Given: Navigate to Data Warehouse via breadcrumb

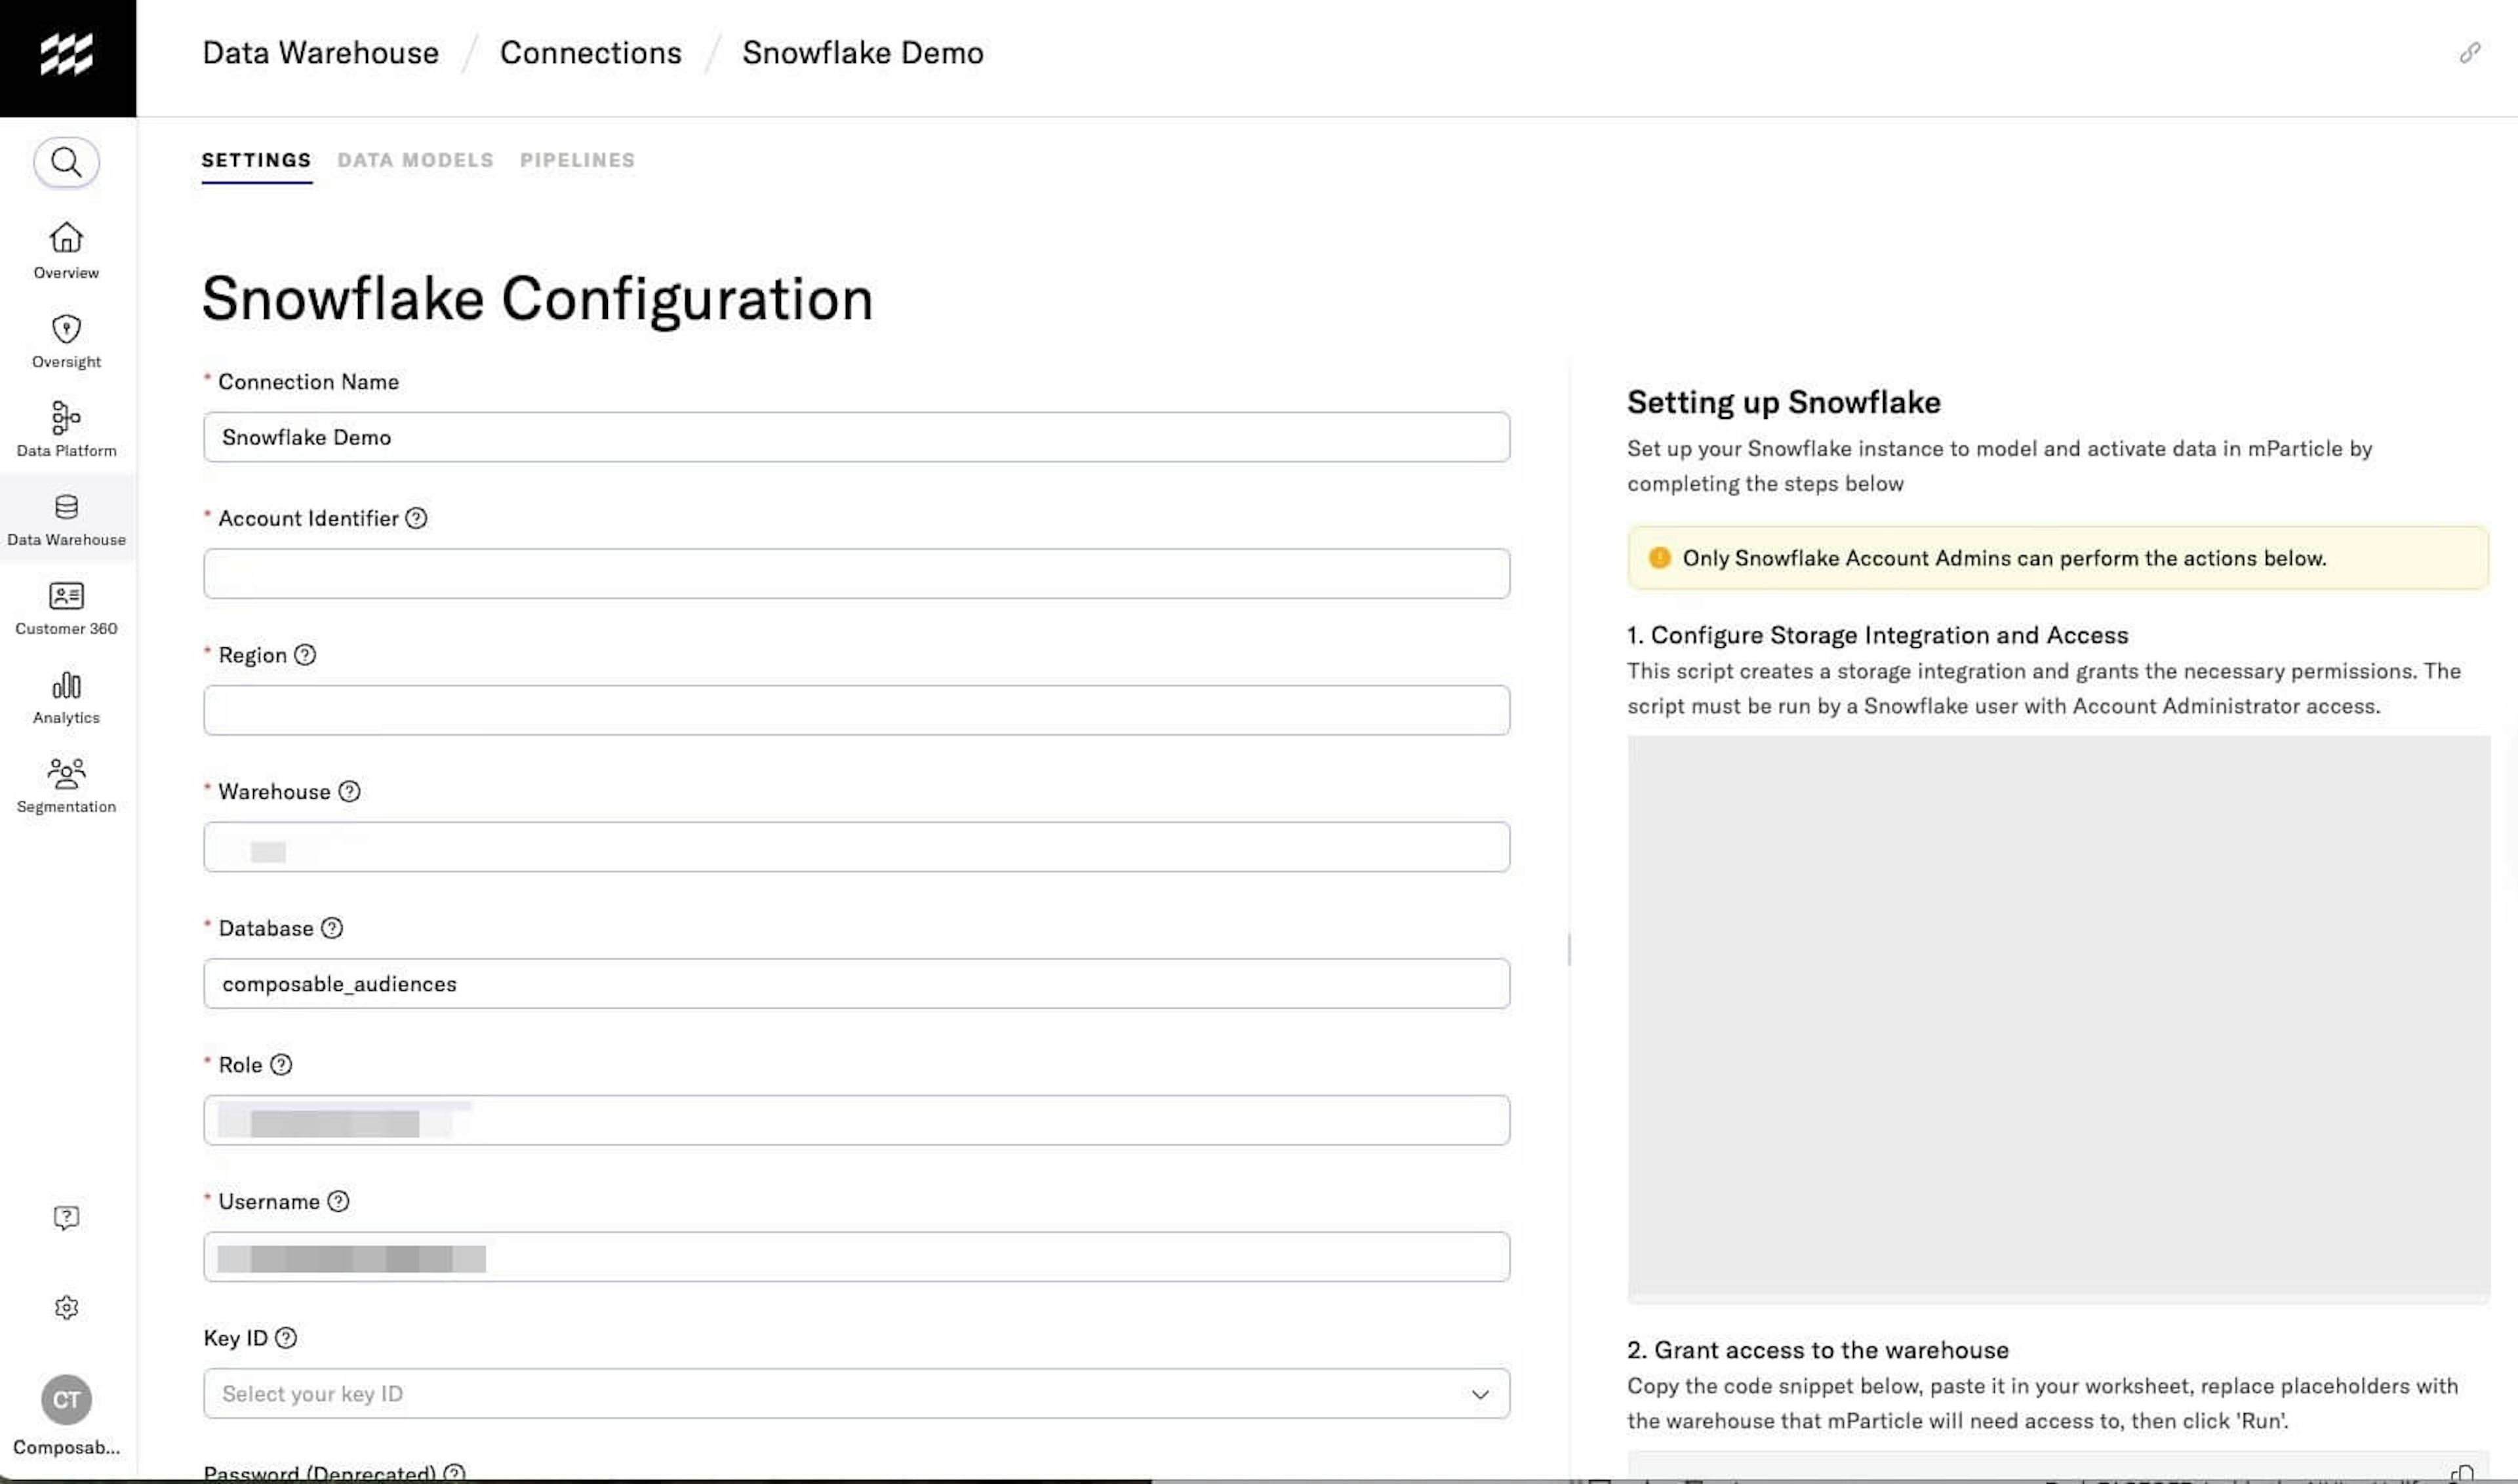Looking at the screenshot, I should coord(320,52).
